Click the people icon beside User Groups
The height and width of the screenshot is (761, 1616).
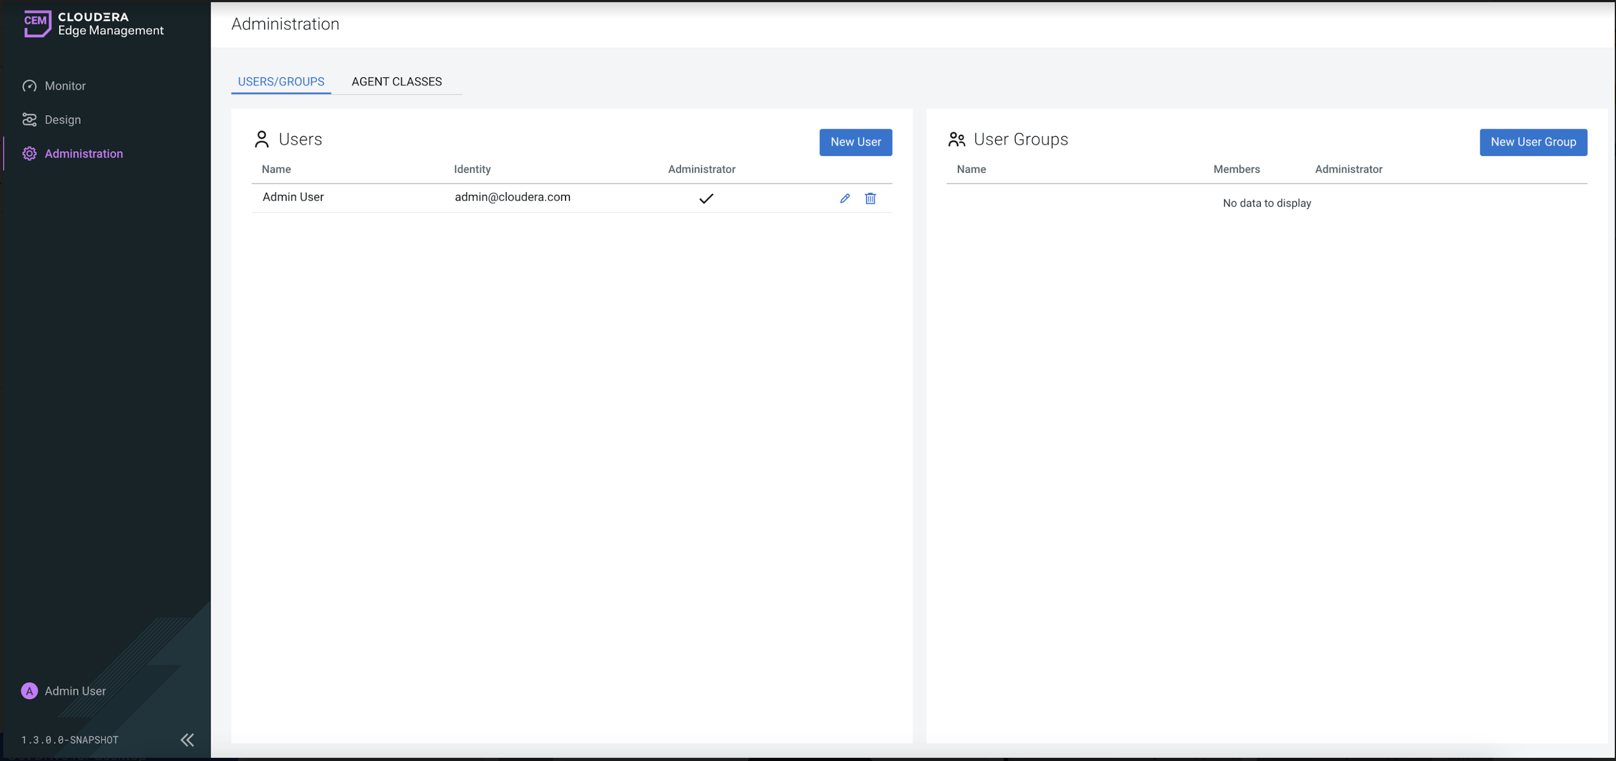coord(957,140)
